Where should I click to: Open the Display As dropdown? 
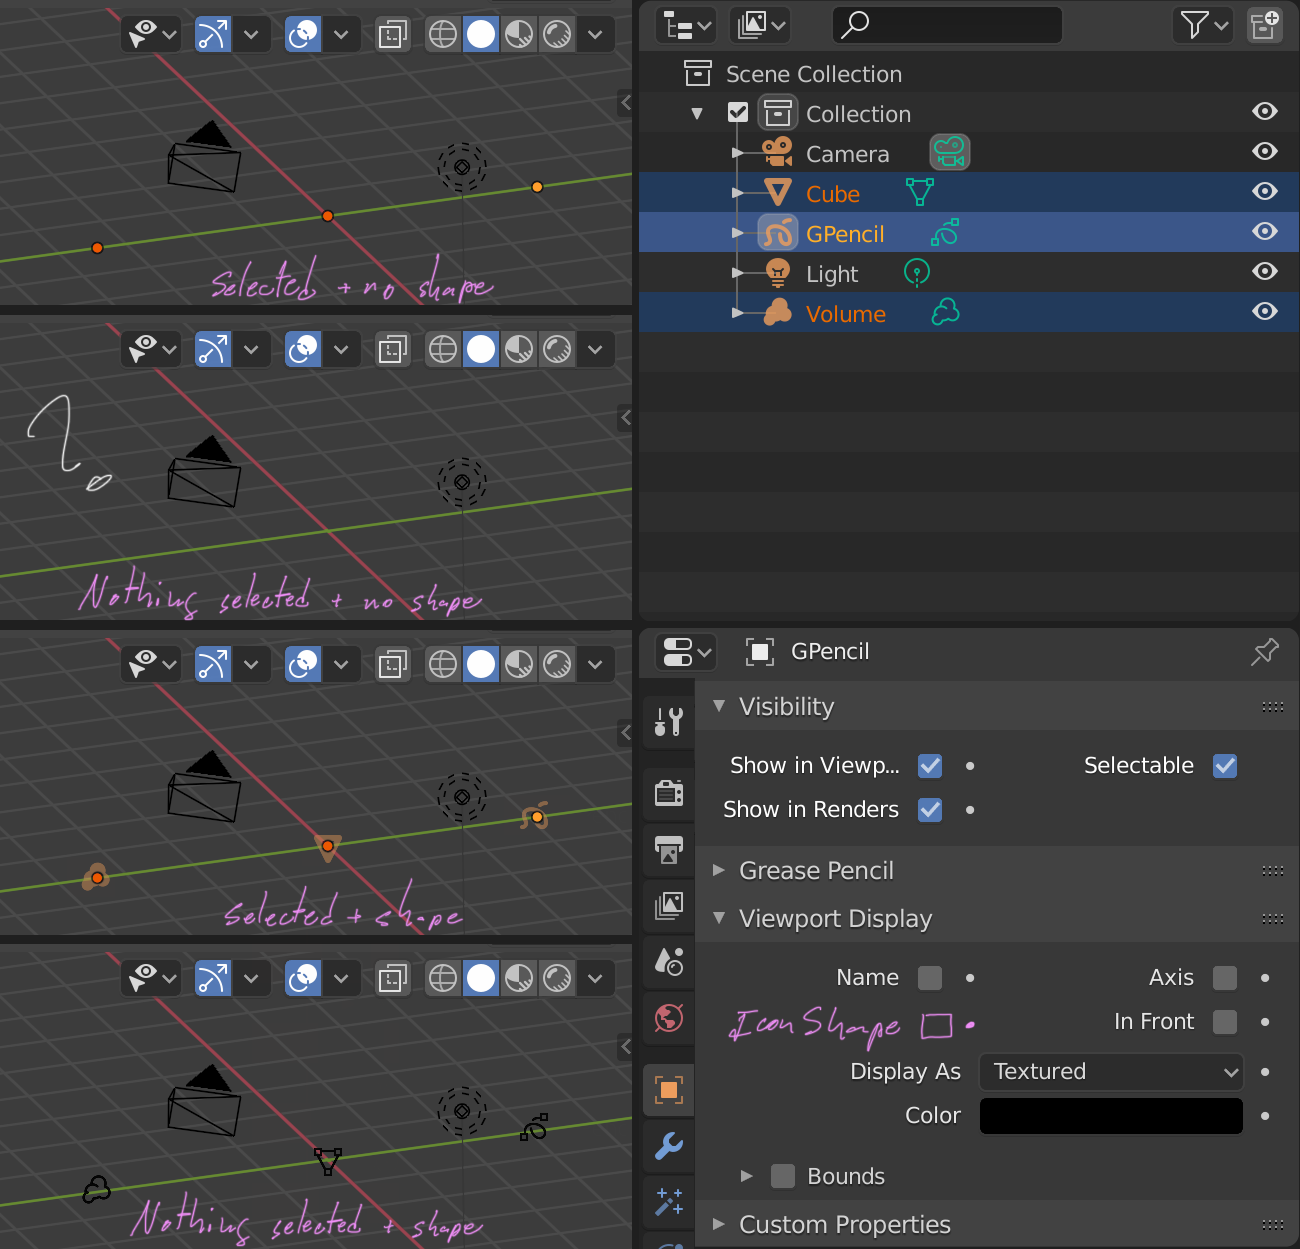click(1111, 1072)
